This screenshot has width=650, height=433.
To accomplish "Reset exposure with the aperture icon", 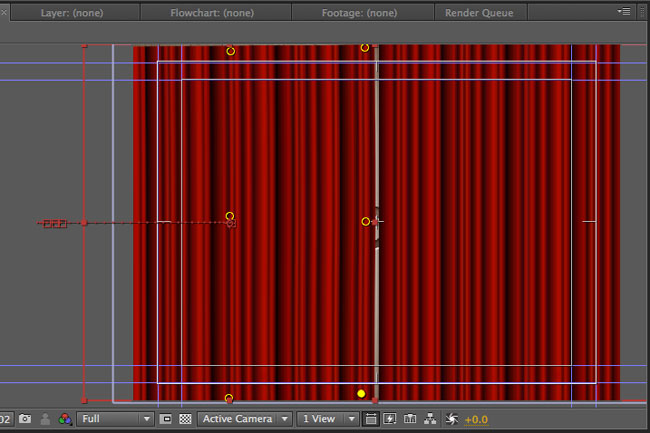I will 451,419.
